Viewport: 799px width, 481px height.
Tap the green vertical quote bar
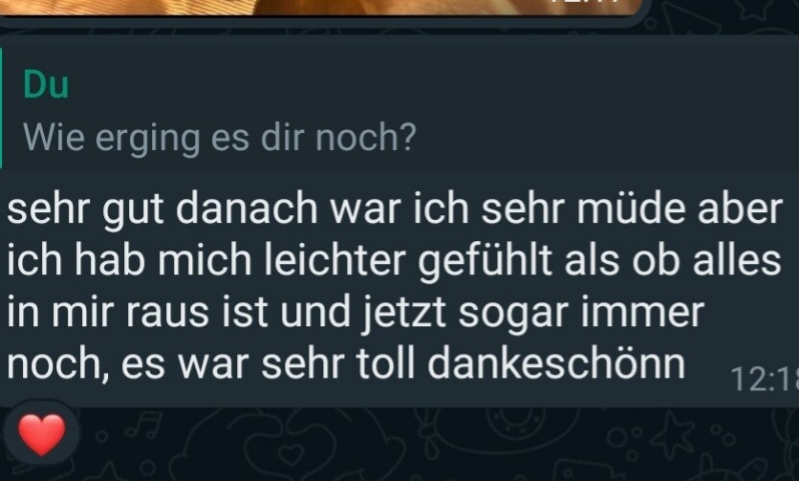[x=1, y=108]
